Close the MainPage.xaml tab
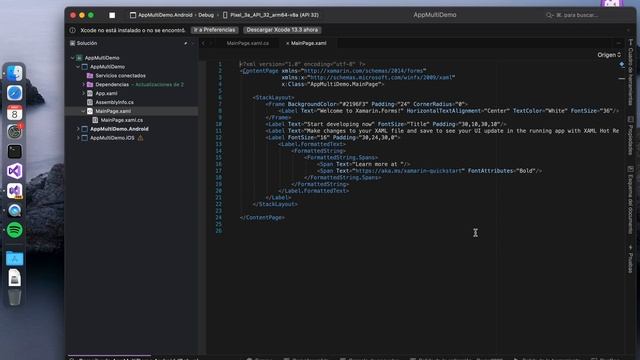This screenshot has height=360, width=640. click(287, 43)
